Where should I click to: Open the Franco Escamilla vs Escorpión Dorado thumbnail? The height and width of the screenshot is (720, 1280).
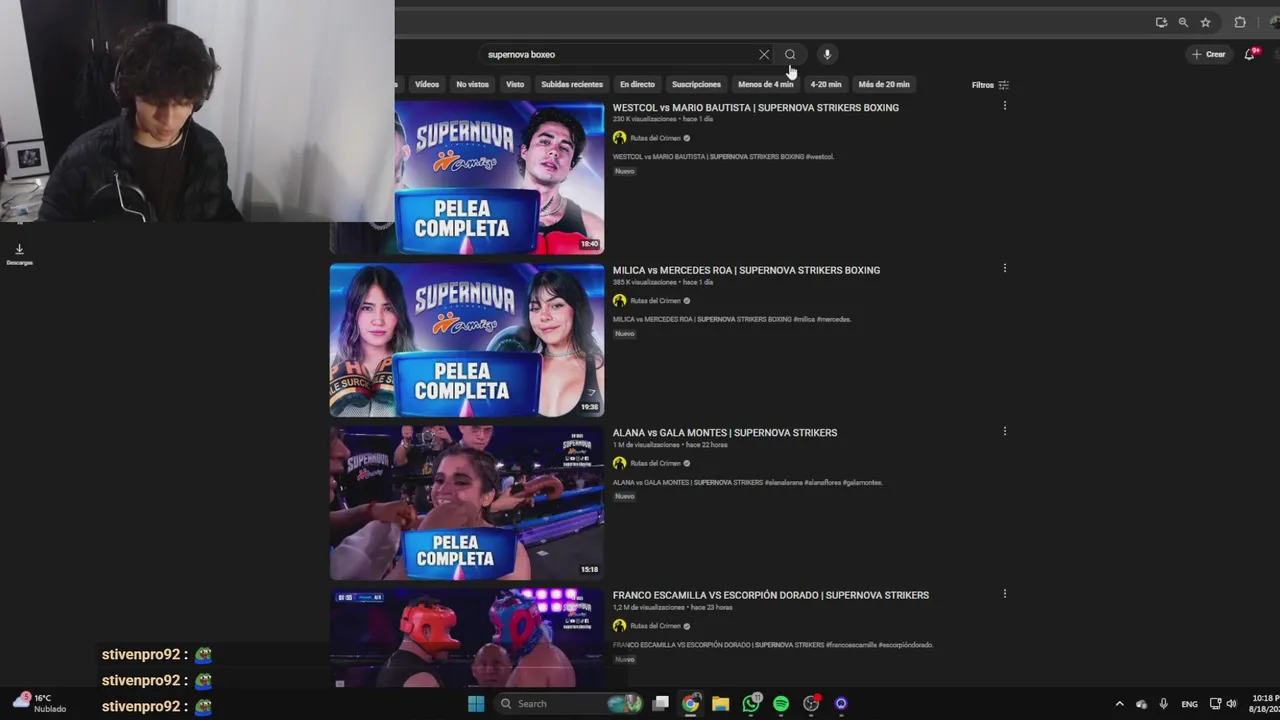467,638
